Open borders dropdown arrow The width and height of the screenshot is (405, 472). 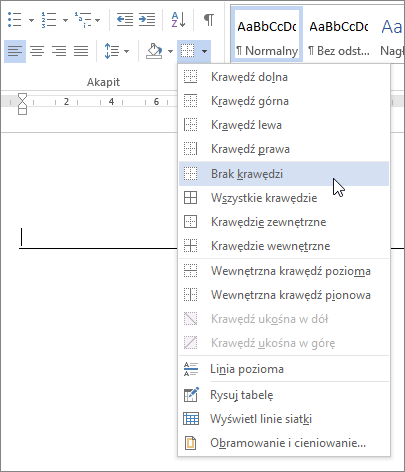click(x=204, y=51)
